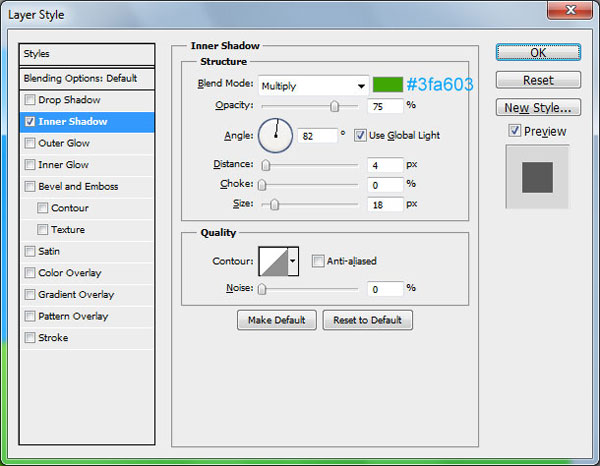Click the style preview thumbnail
Screen dimensions: 600x466
click(x=537, y=177)
